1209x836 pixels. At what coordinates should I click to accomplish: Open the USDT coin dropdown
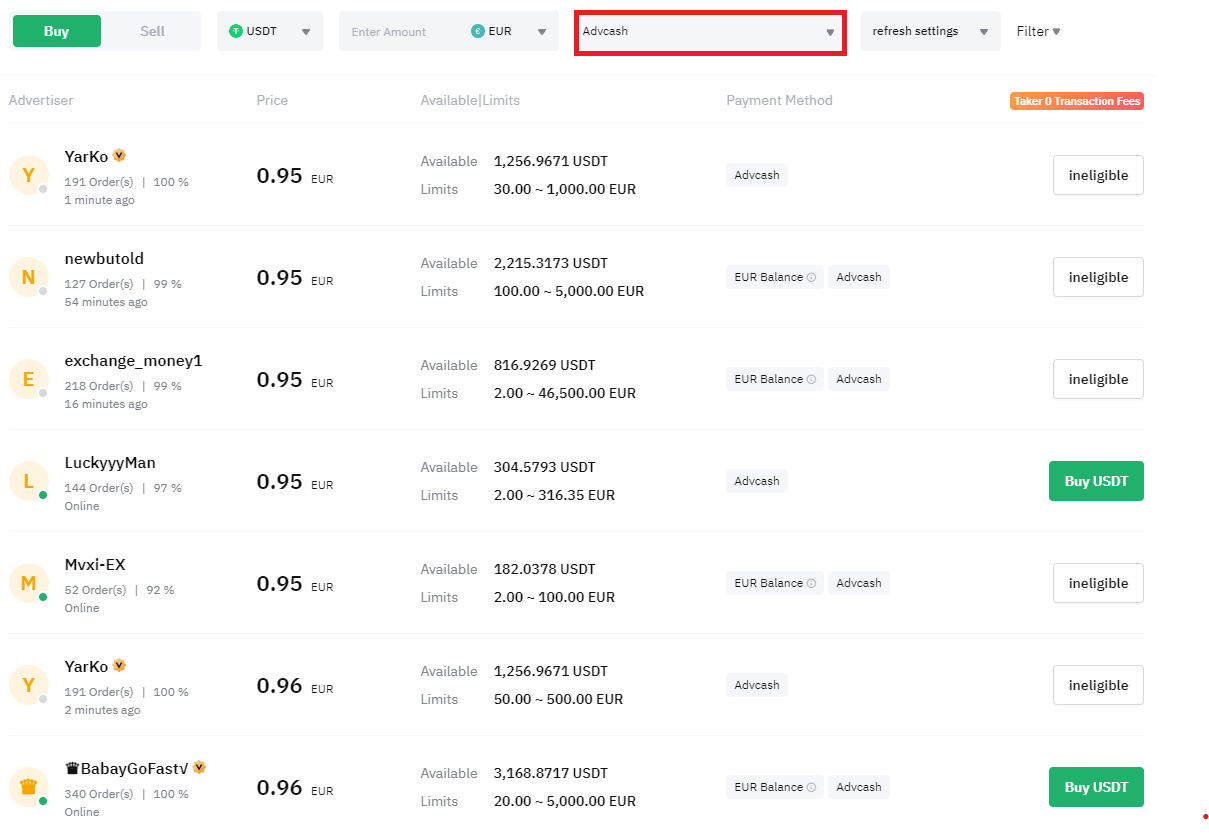pos(270,31)
